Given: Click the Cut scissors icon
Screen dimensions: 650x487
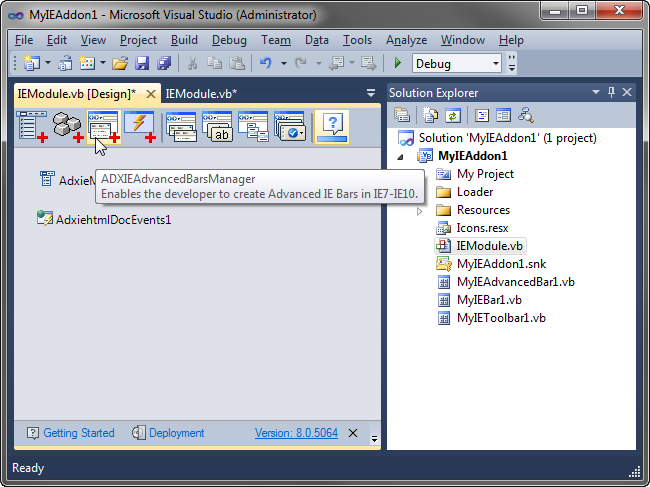Looking at the screenshot, I should 192,63.
